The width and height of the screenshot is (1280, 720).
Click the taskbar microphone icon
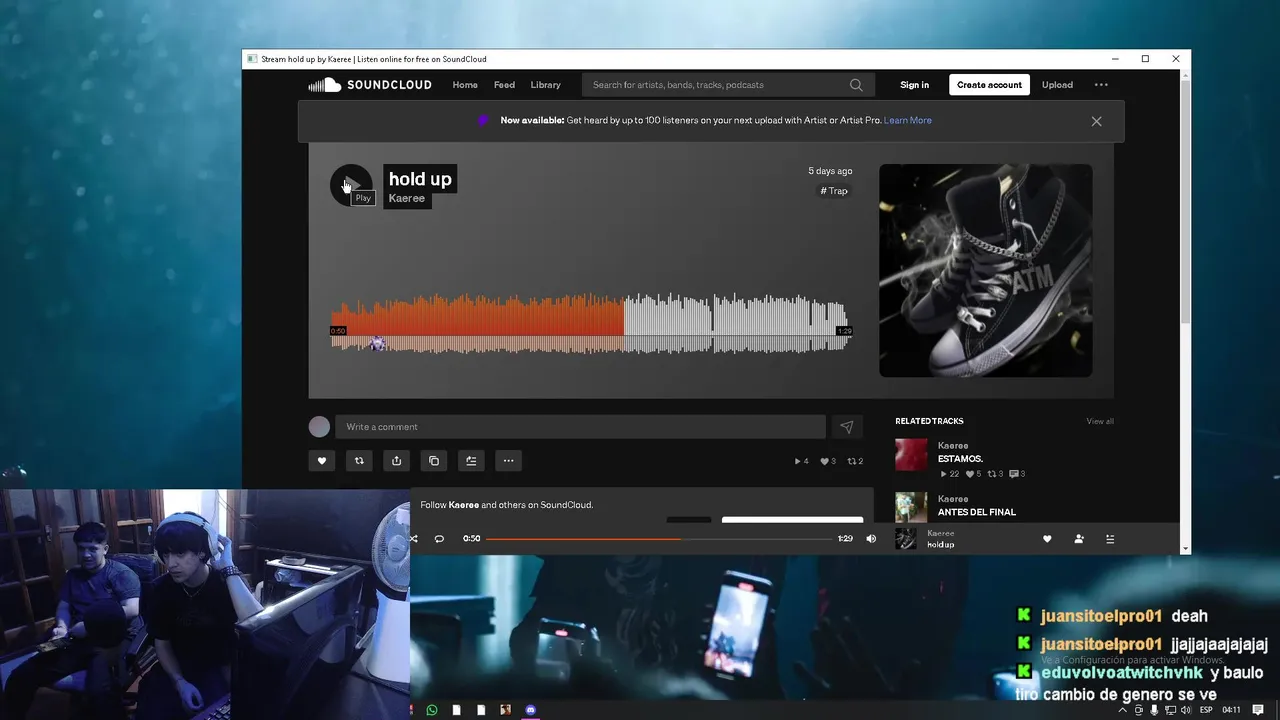point(1155,710)
